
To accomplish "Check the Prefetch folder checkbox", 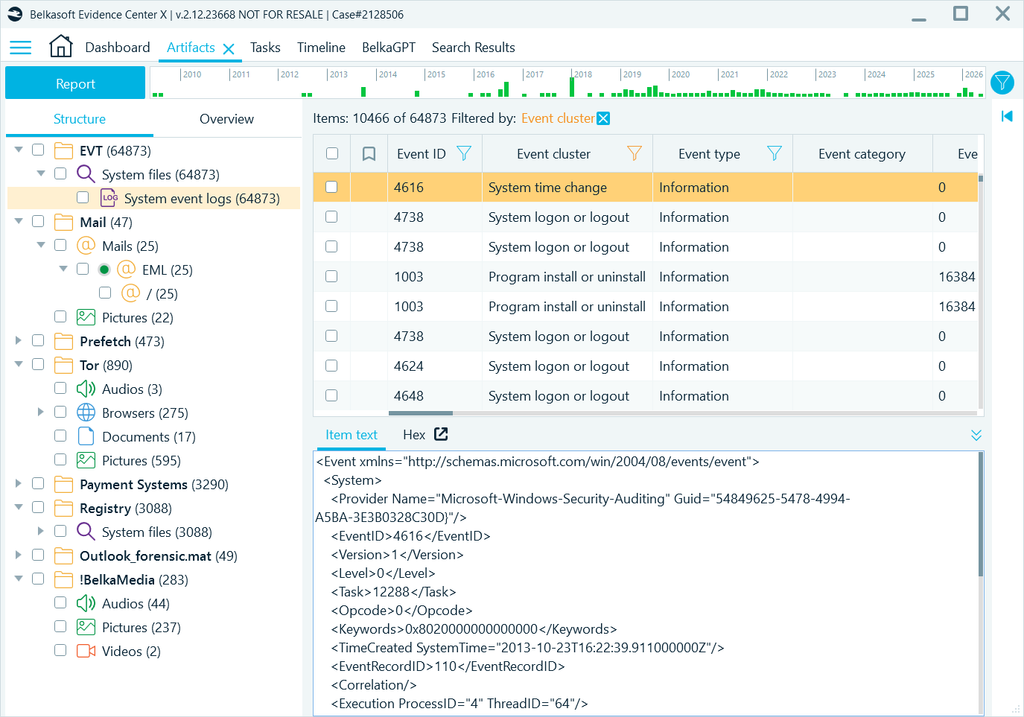I will click(x=39, y=341).
